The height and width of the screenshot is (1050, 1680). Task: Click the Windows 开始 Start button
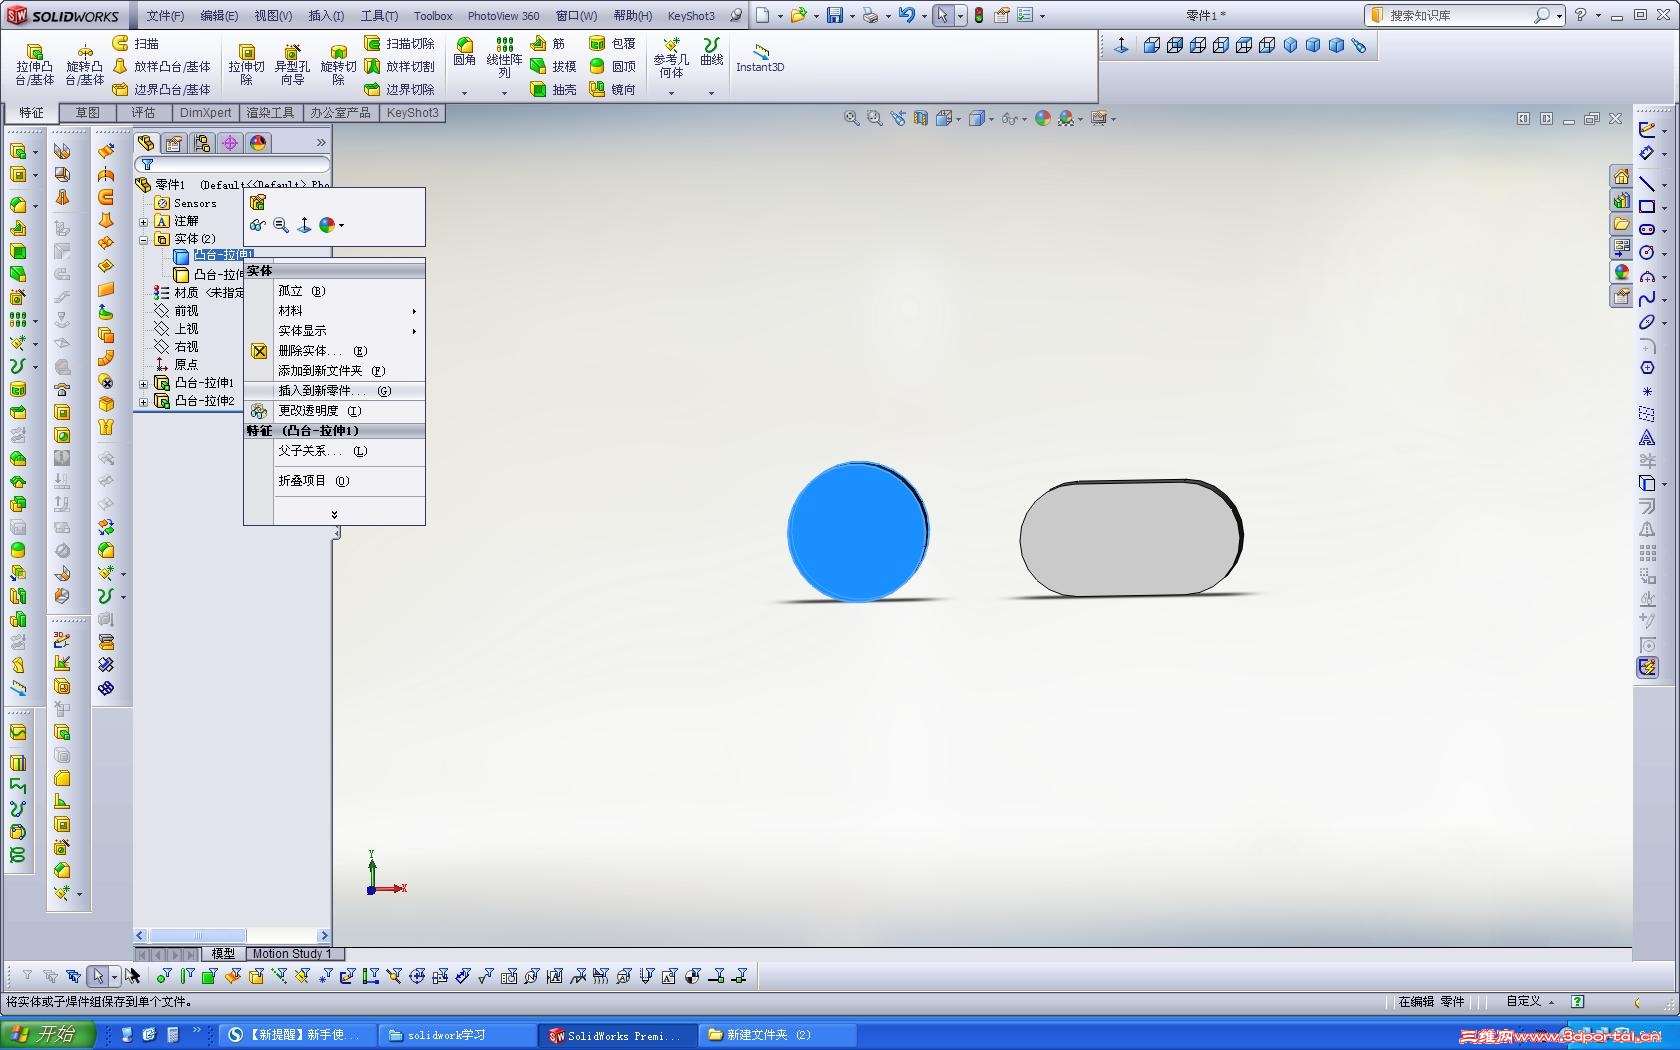click(x=48, y=1034)
